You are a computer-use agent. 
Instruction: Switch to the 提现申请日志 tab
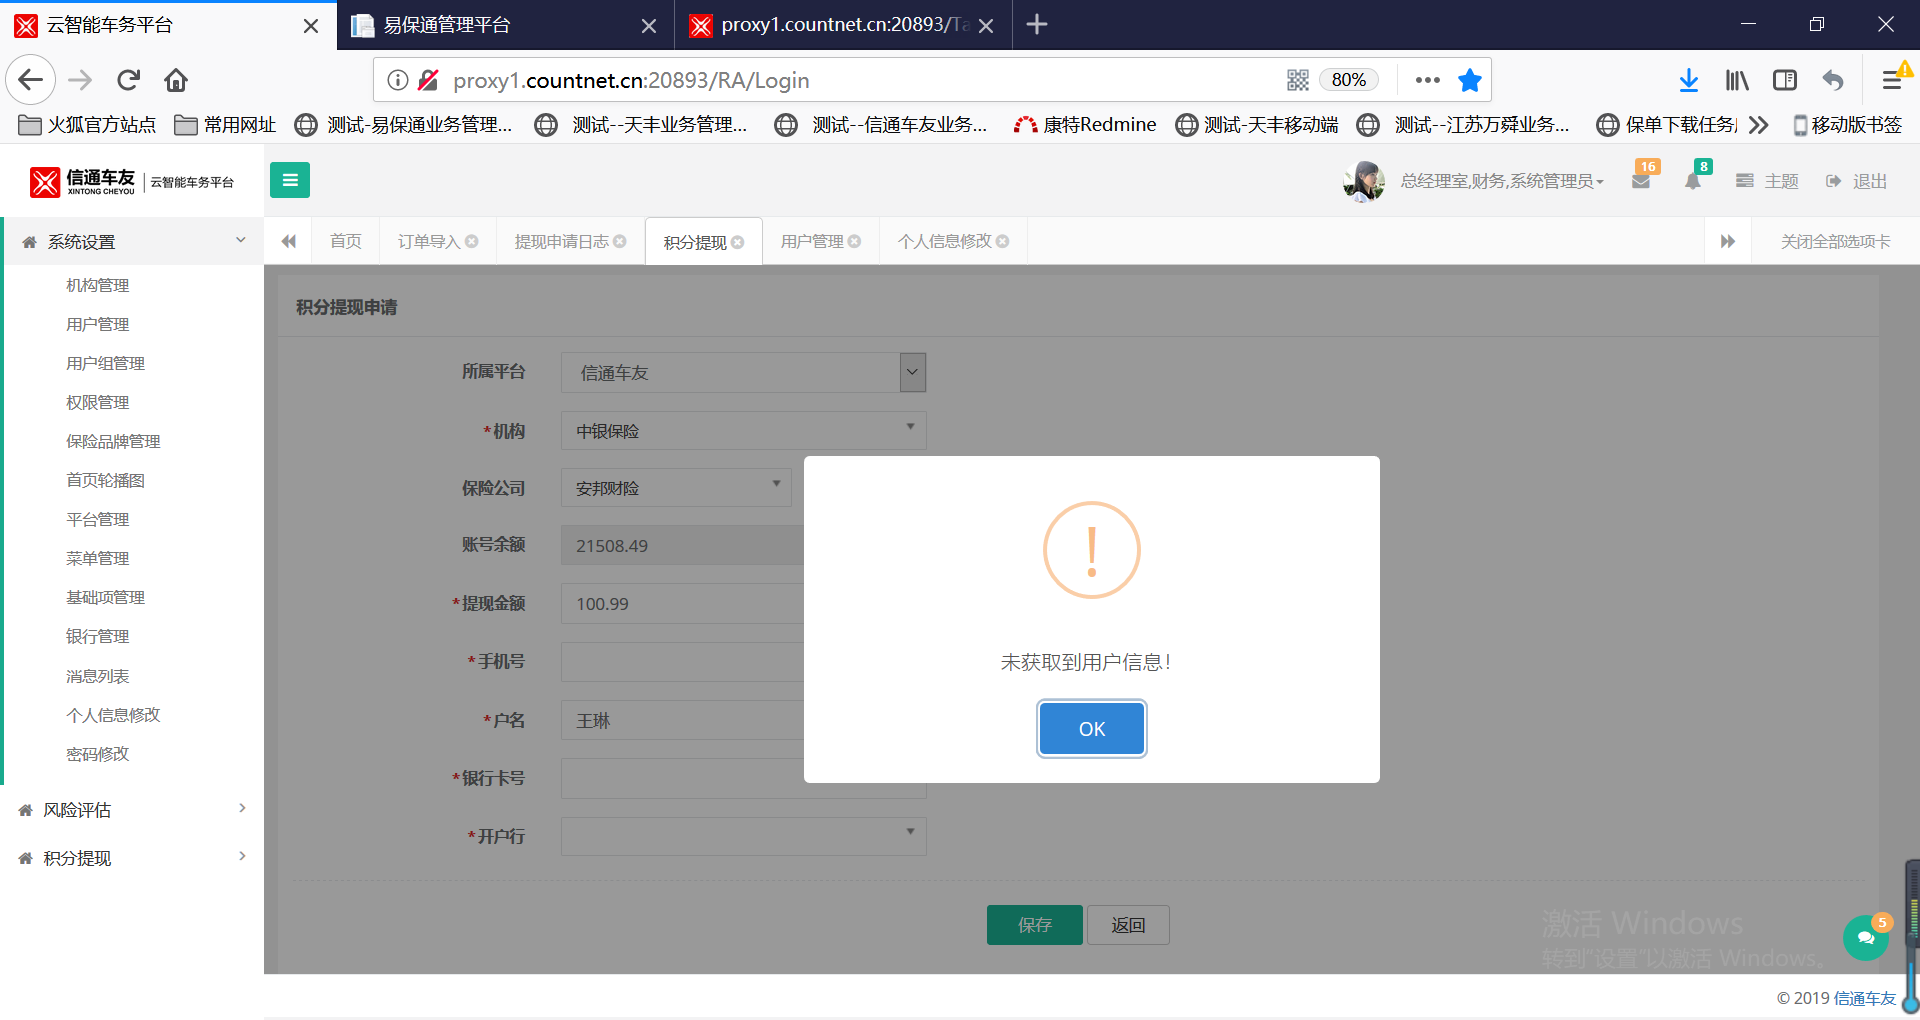point(562,241)
